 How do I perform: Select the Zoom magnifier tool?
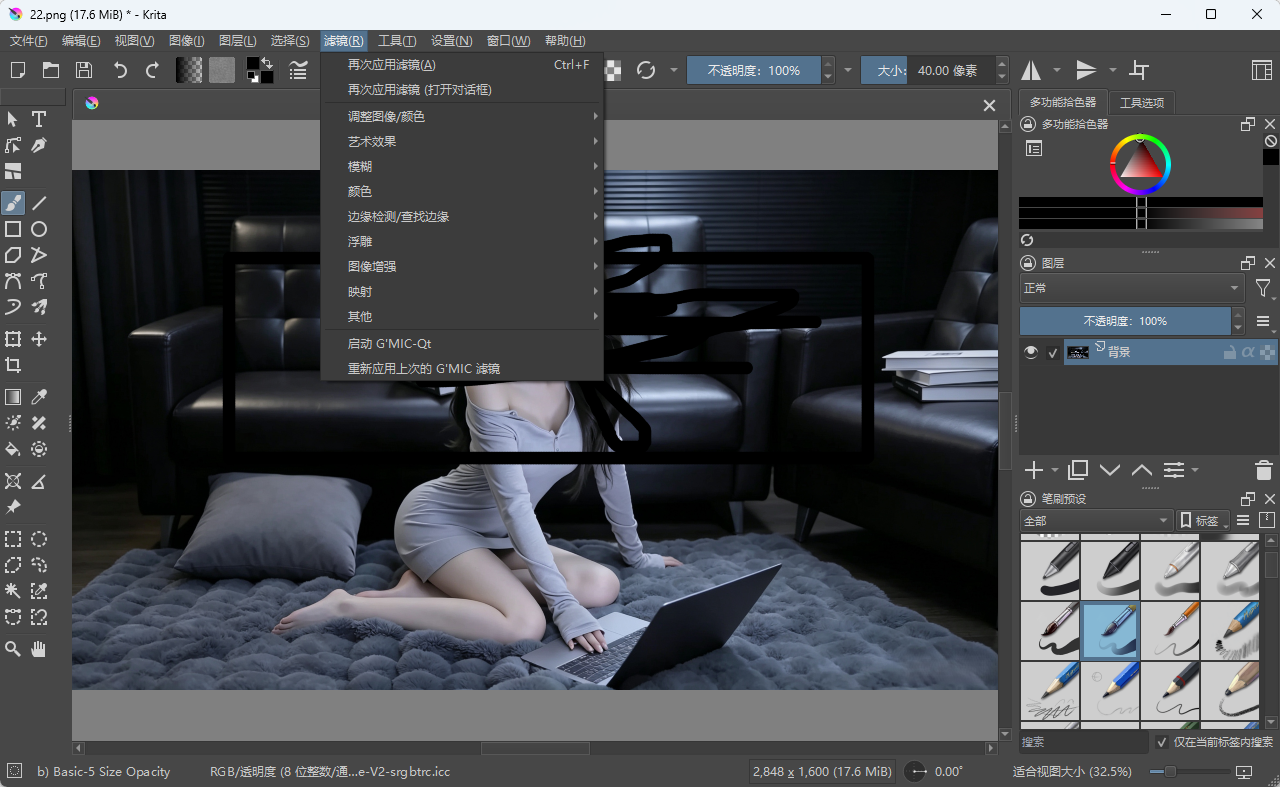(13, 649)
